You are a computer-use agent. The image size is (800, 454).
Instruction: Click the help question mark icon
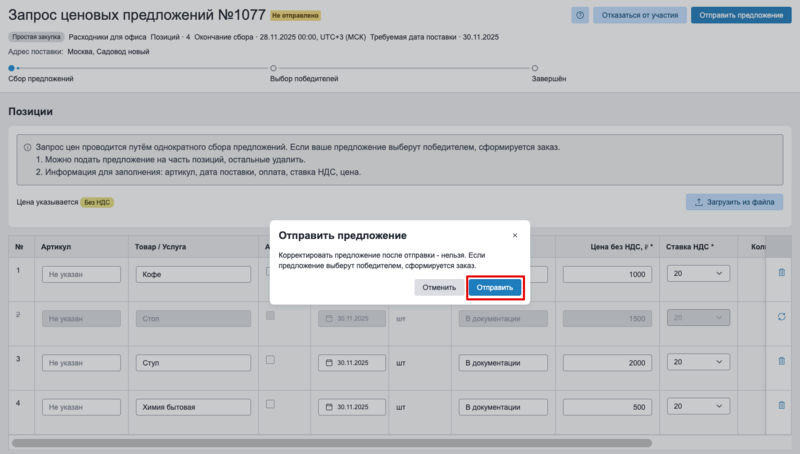tap(580, 15)
